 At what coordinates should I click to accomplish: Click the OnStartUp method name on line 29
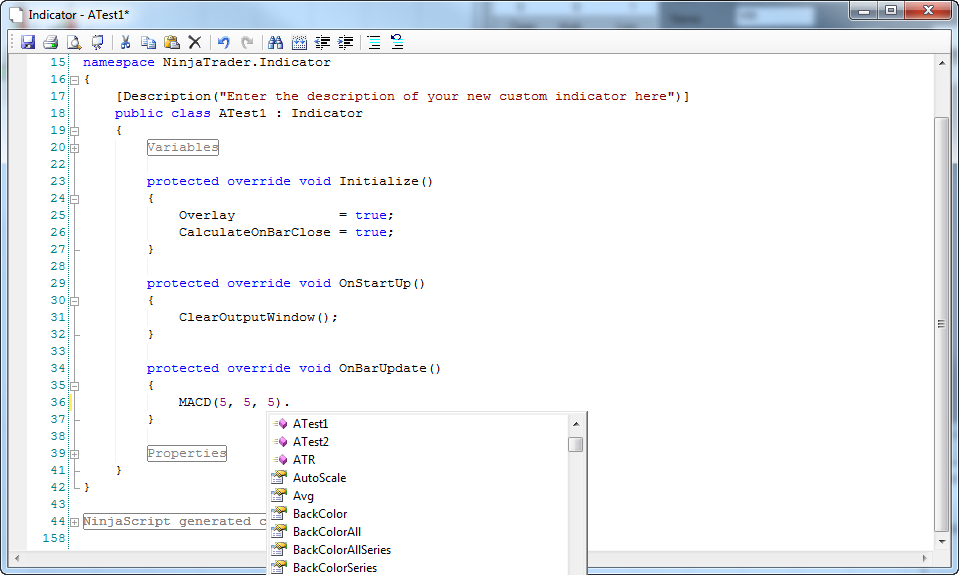375,283
